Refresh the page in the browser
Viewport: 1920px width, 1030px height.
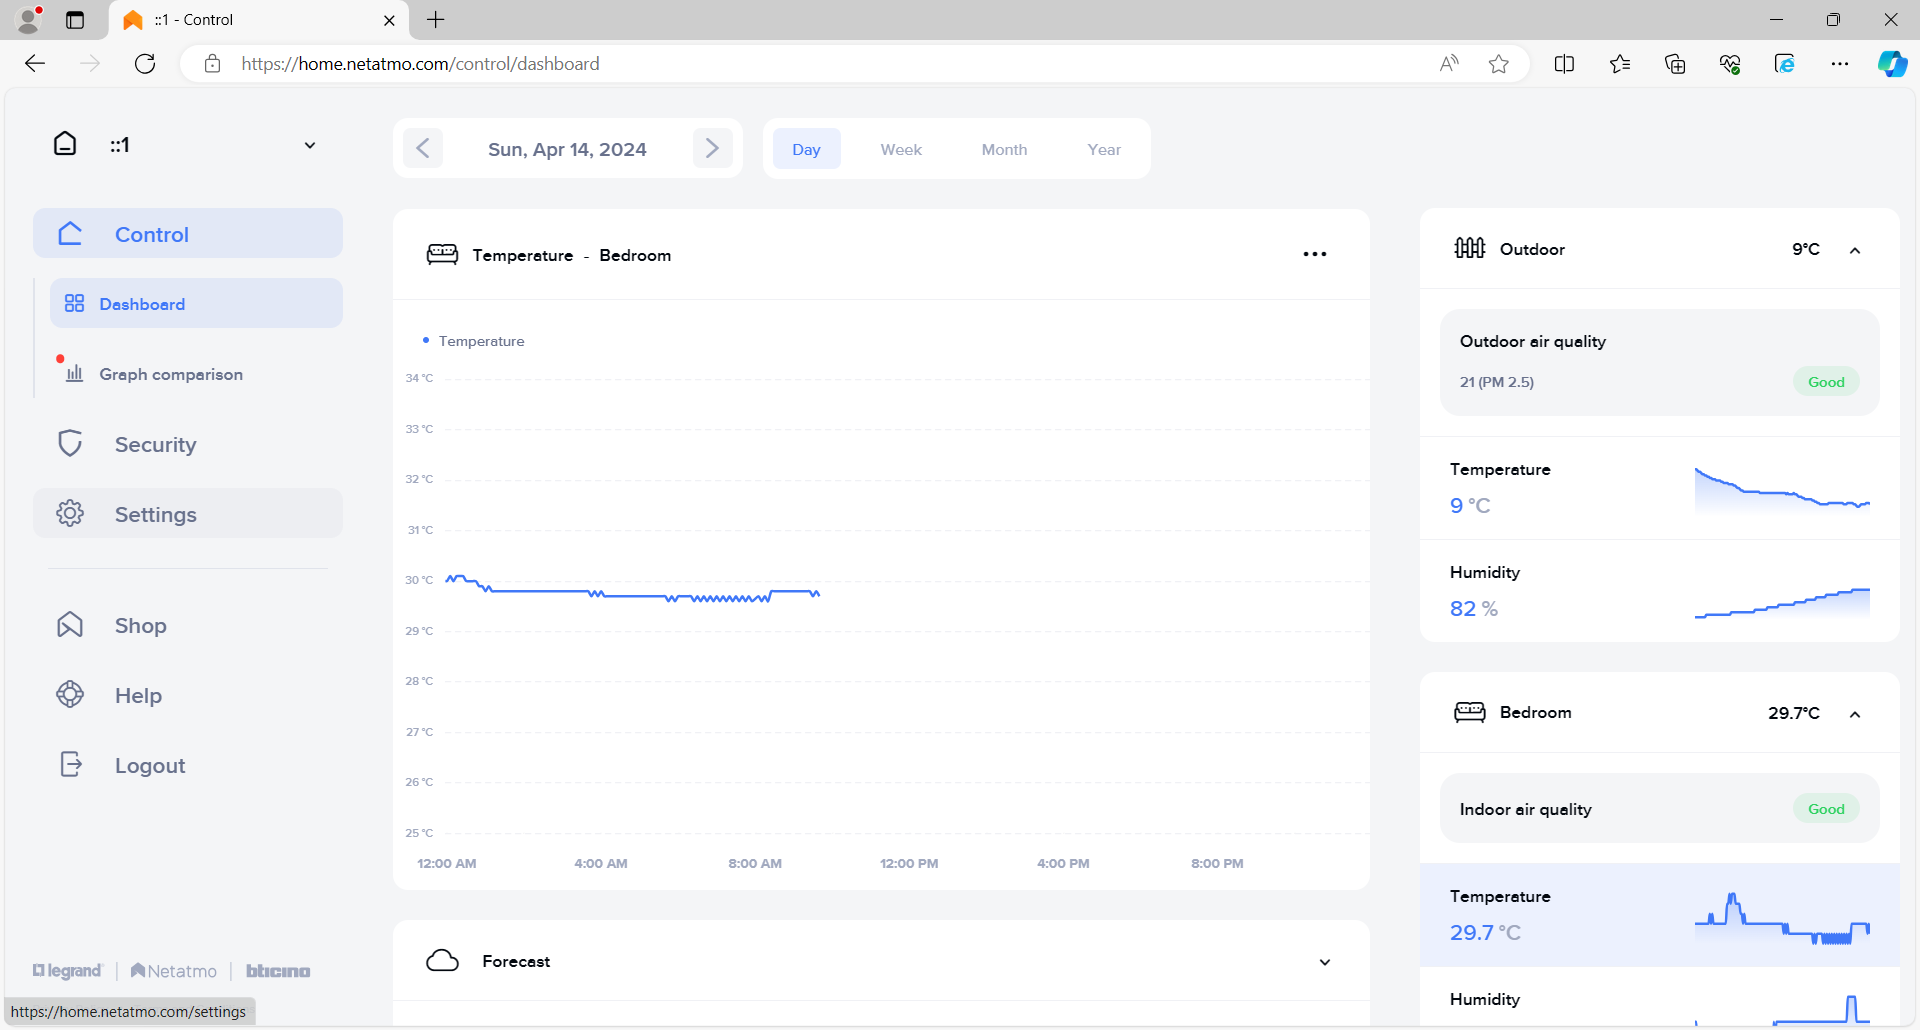pyautogui.click(x=145, y=64)
